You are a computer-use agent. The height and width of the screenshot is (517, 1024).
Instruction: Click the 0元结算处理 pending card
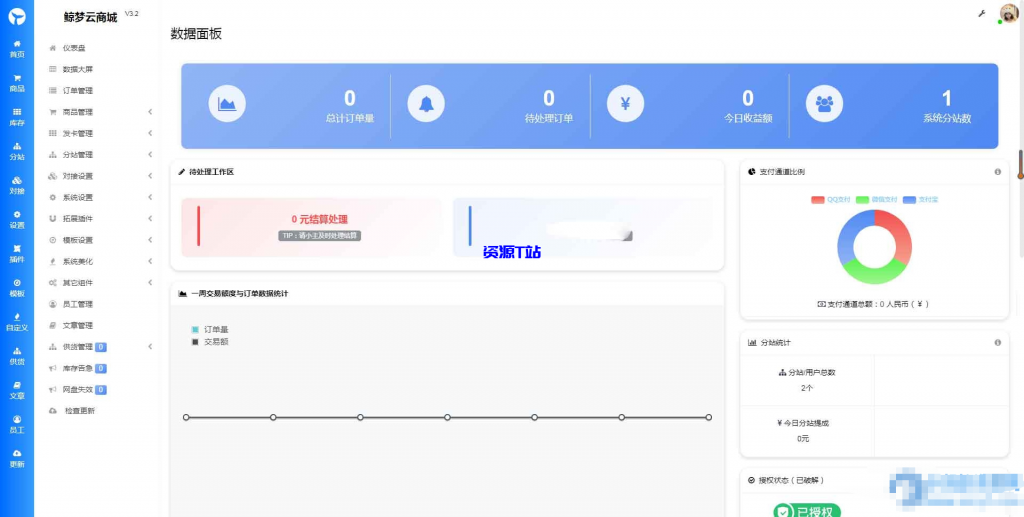(311, 225)
